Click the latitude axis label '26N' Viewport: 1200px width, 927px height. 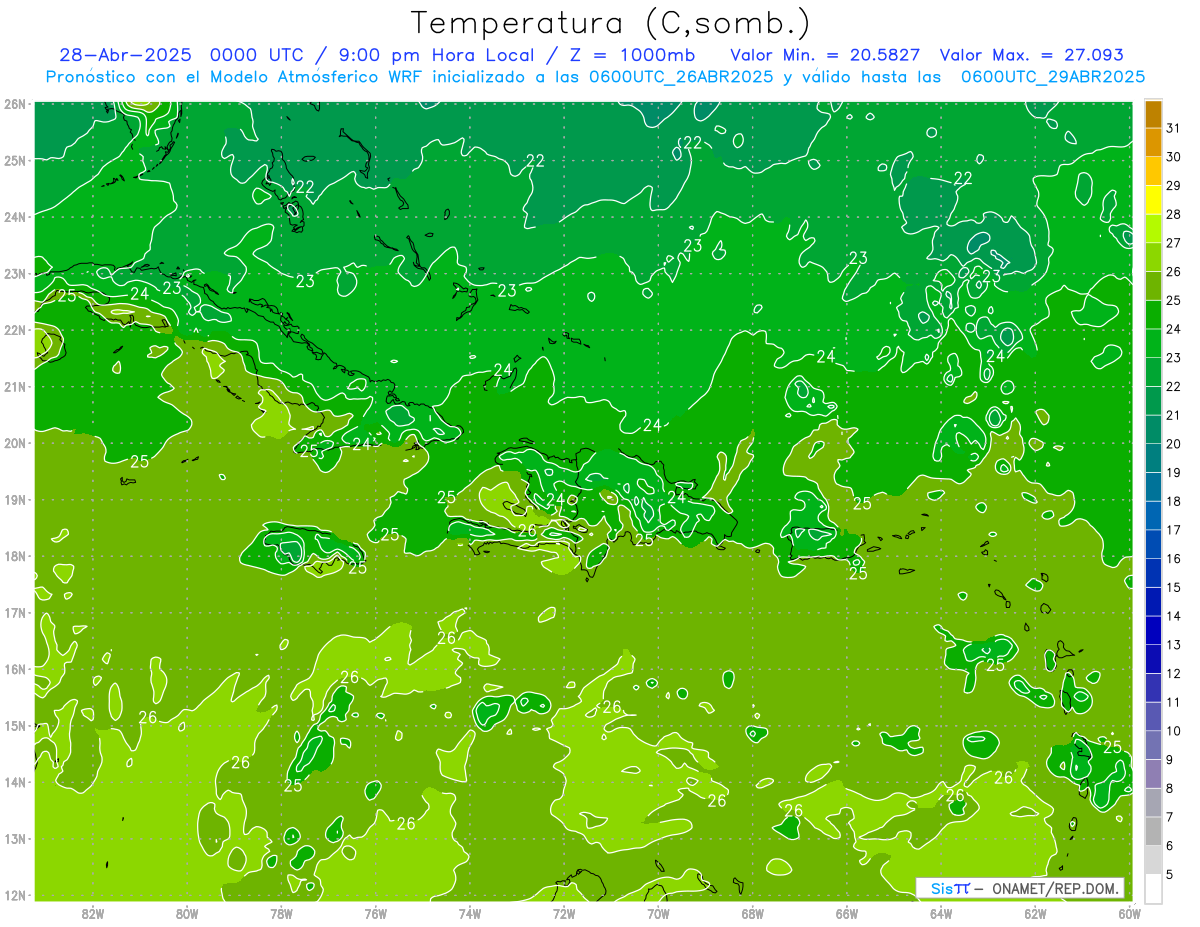pos(15,104)
